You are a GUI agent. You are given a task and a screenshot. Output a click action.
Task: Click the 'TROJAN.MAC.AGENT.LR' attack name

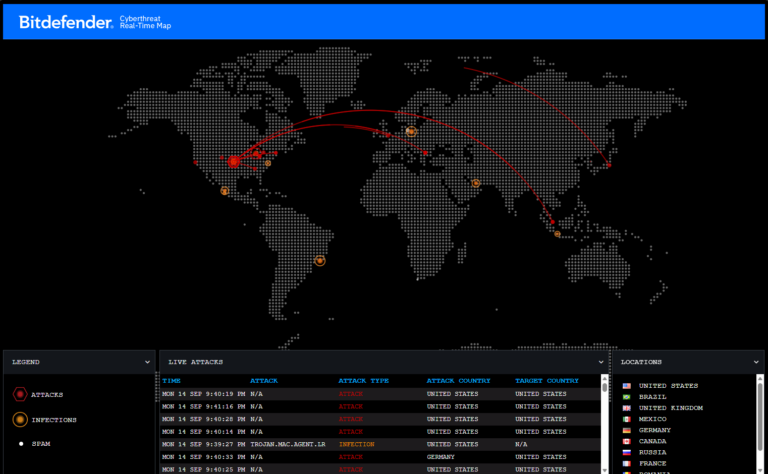pyautogui.click(x=288, y=445)
